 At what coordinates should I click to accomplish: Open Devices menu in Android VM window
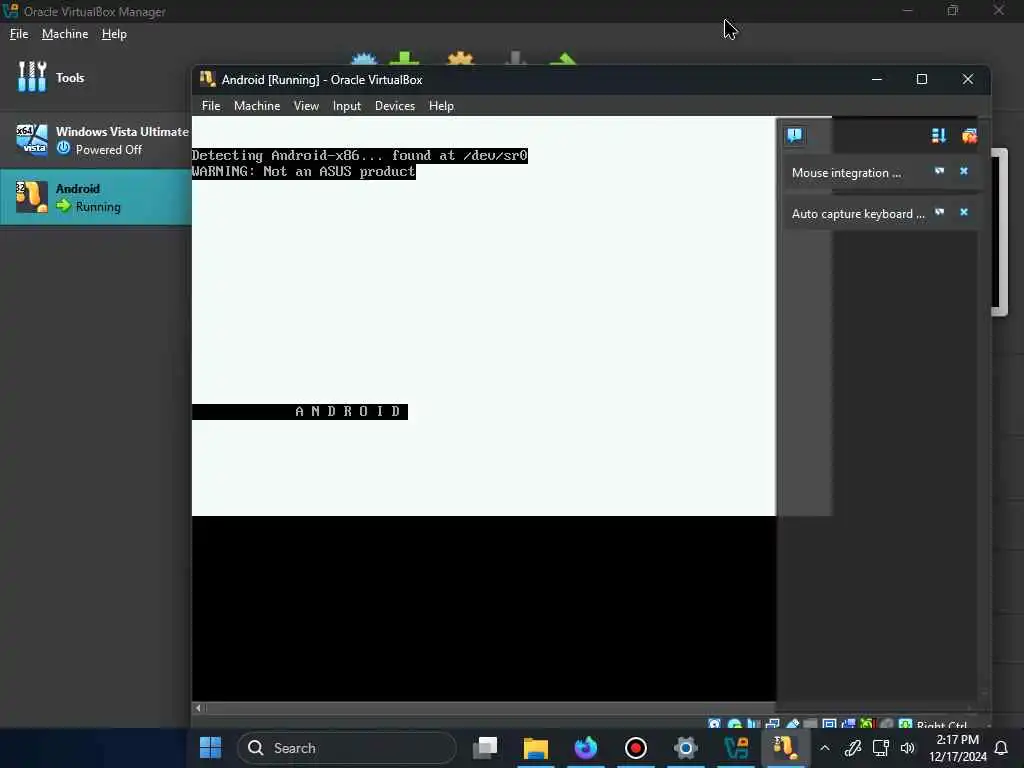click(x=395, y=106)
